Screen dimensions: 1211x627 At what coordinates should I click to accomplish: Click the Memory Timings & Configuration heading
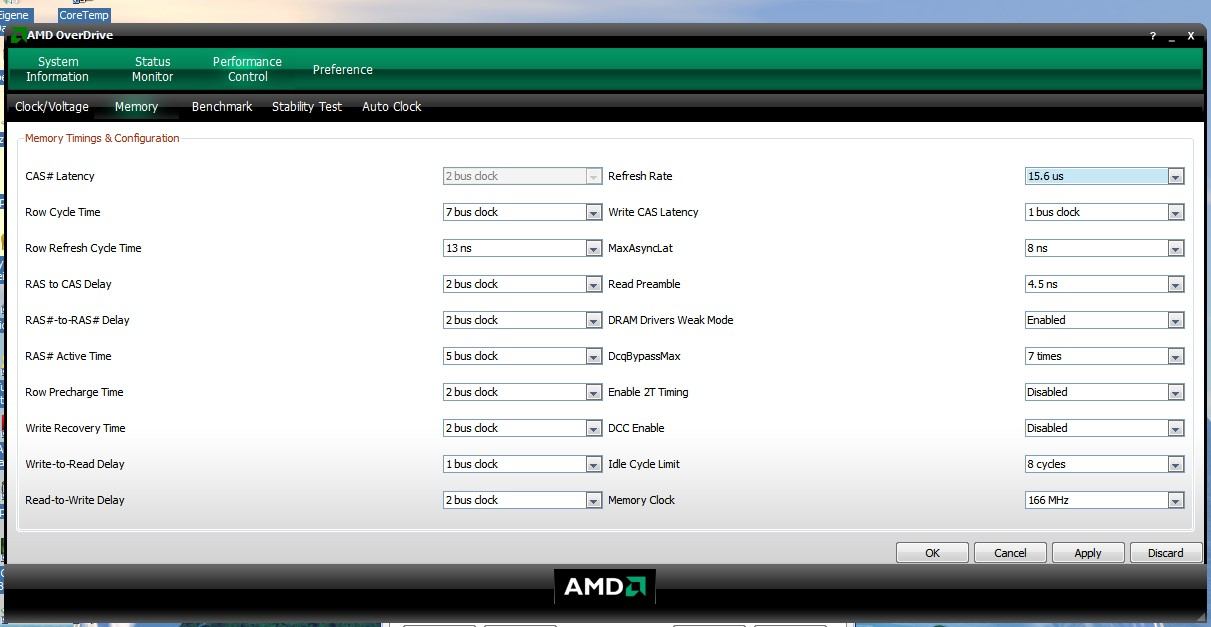(x=102, y=138)
